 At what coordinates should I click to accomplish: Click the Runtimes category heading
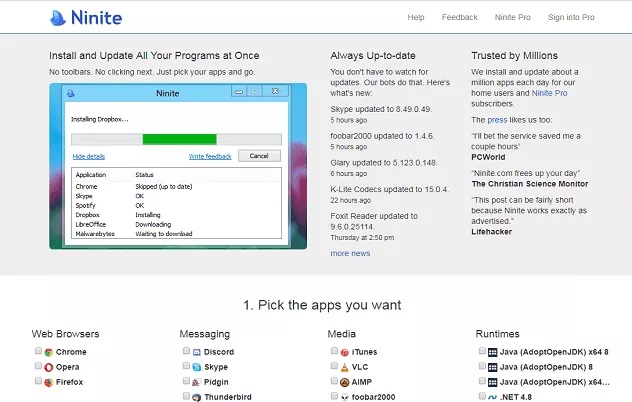[x=497, y=334]
